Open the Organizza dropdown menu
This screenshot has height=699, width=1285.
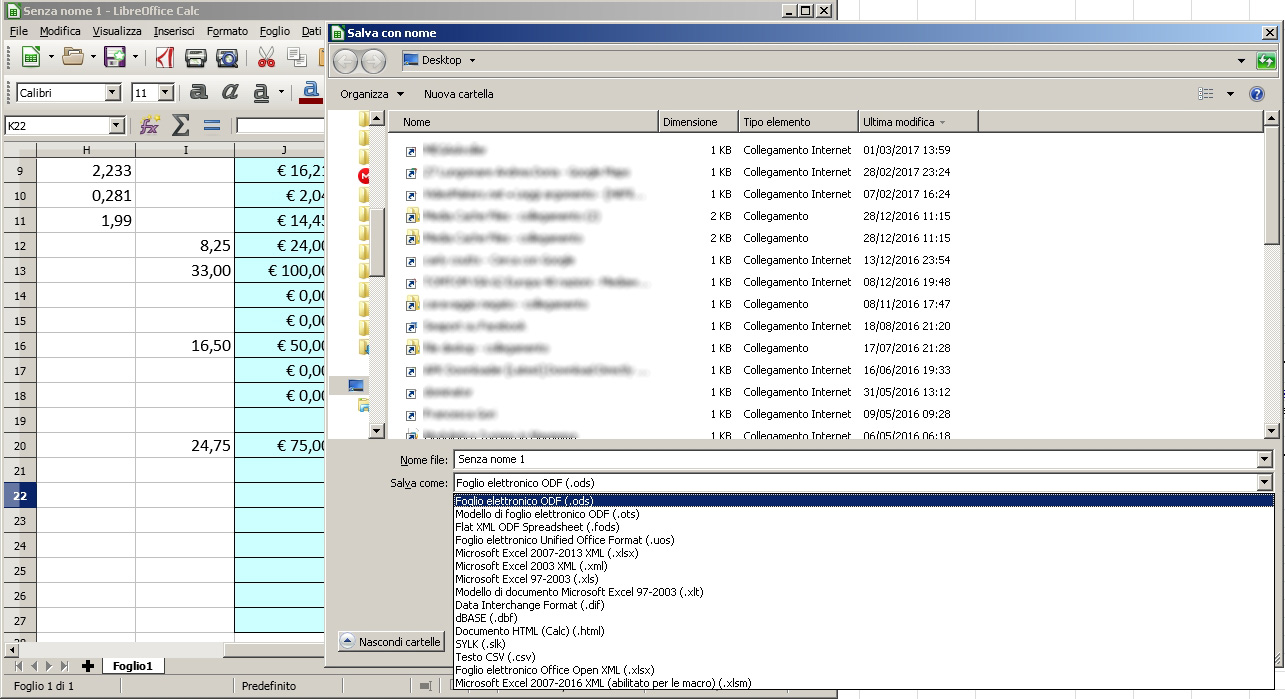372,94
